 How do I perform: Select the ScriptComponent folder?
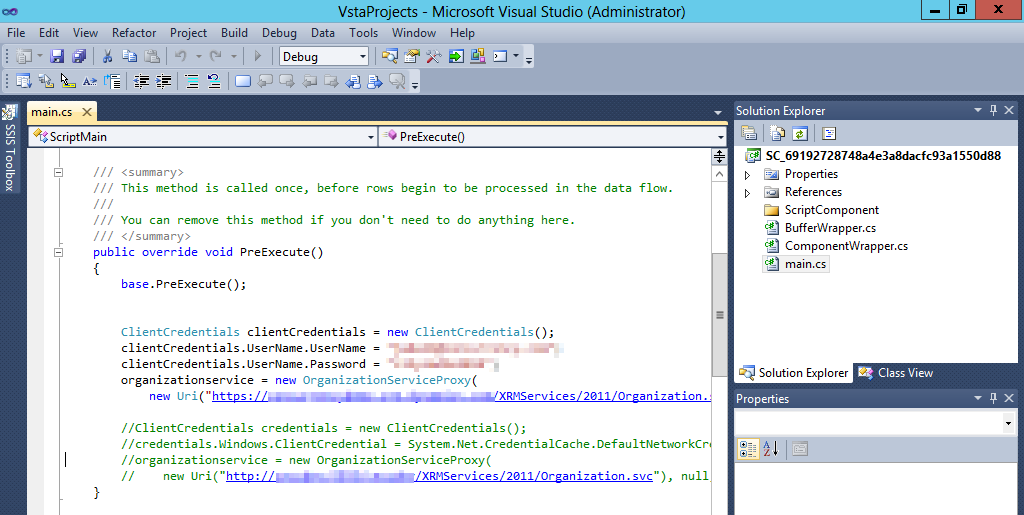coord(831,210)
